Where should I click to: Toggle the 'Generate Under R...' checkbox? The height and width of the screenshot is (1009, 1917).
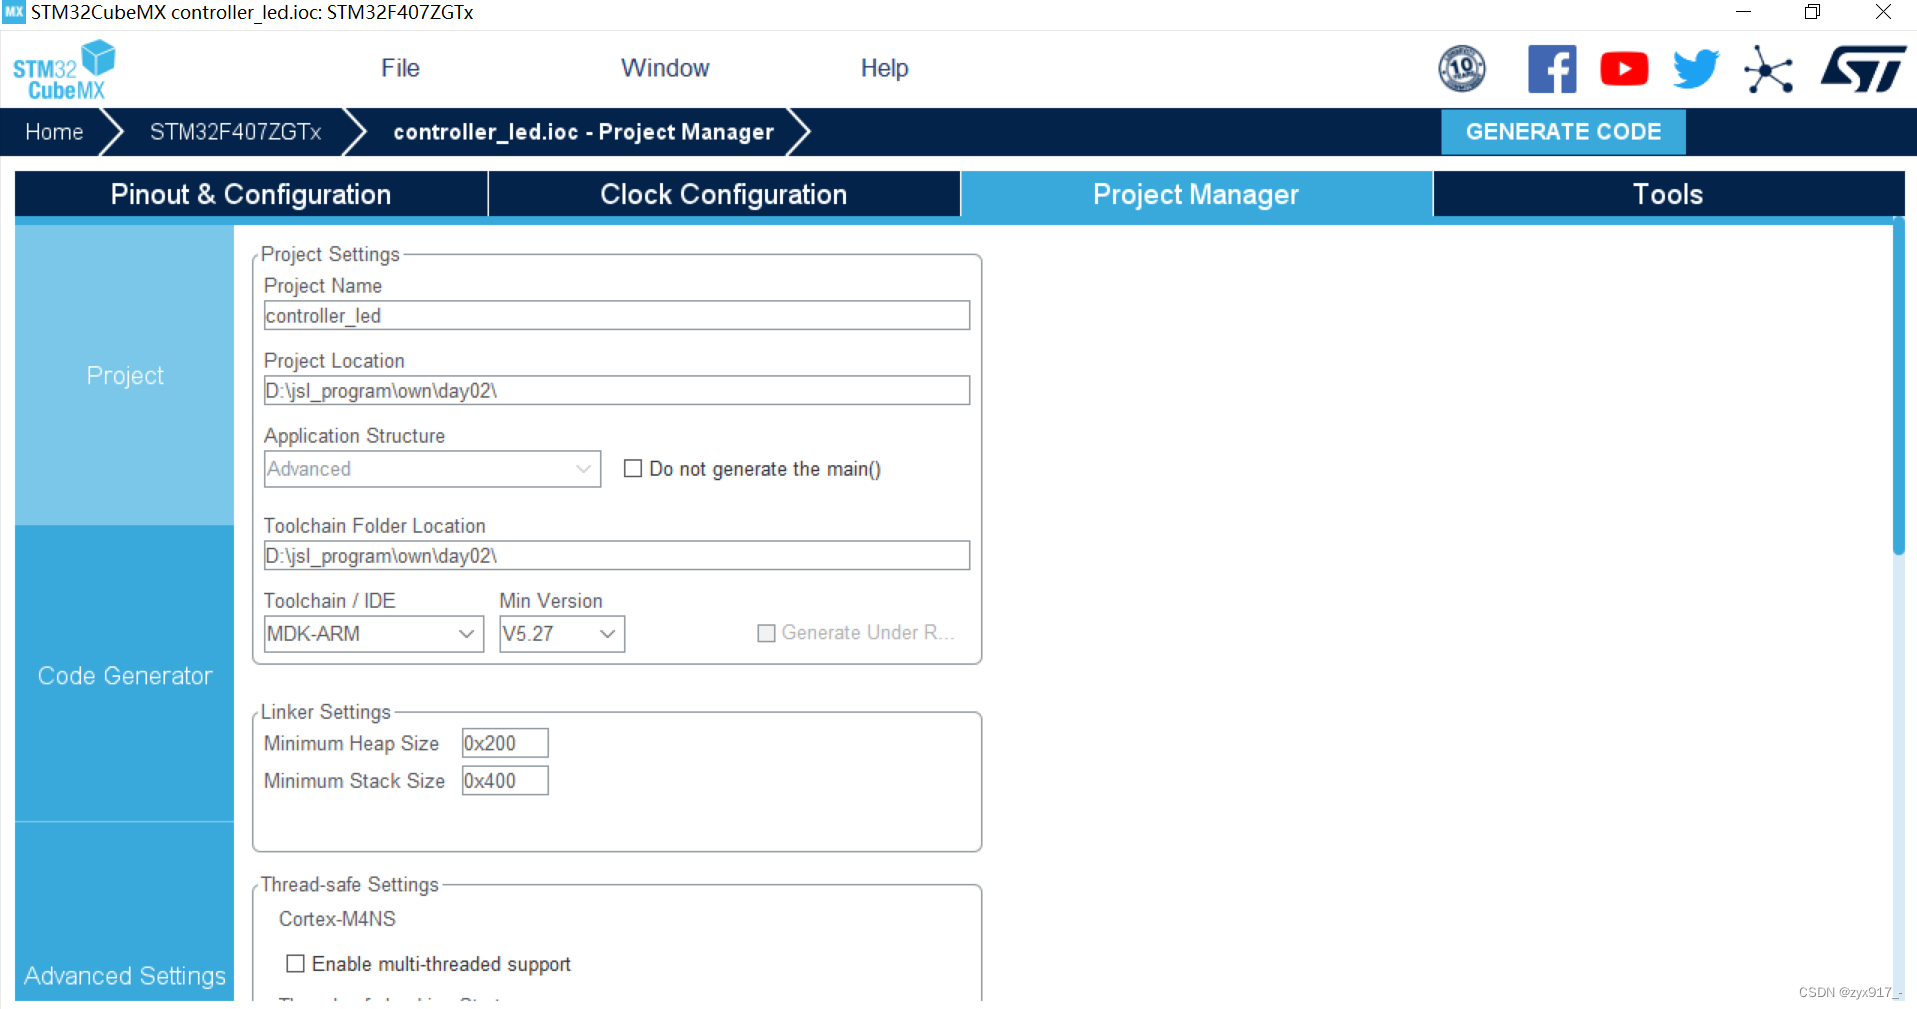pyautogui.click(x=766, y=633)
